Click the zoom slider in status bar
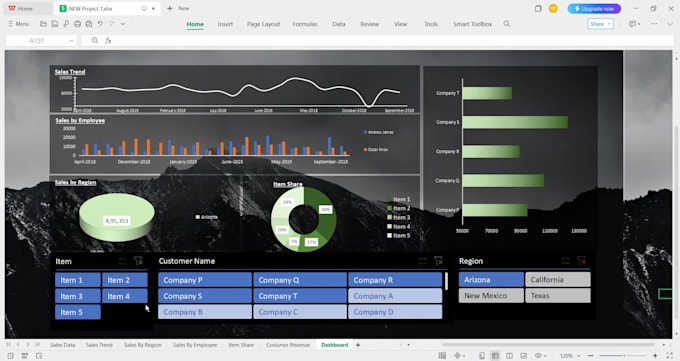 (x=623, y=356)
